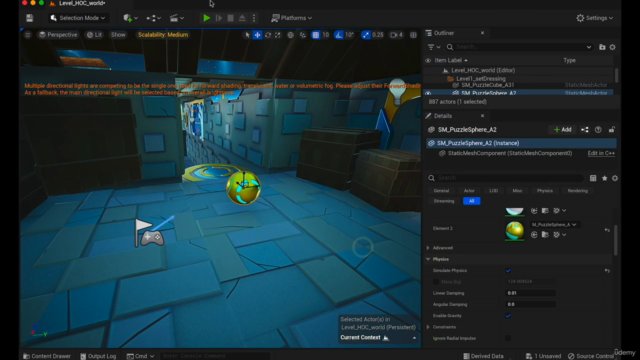Change rotation snap value 10°
Screen dimensions: 640x360
pyautogui.click(x=349, y=35)
